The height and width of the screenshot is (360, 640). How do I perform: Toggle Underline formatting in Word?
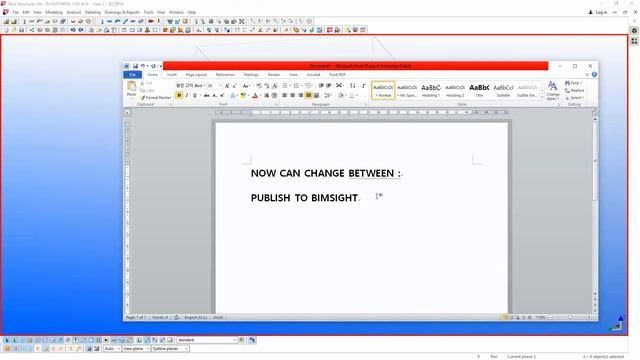(x=195, y=95)
